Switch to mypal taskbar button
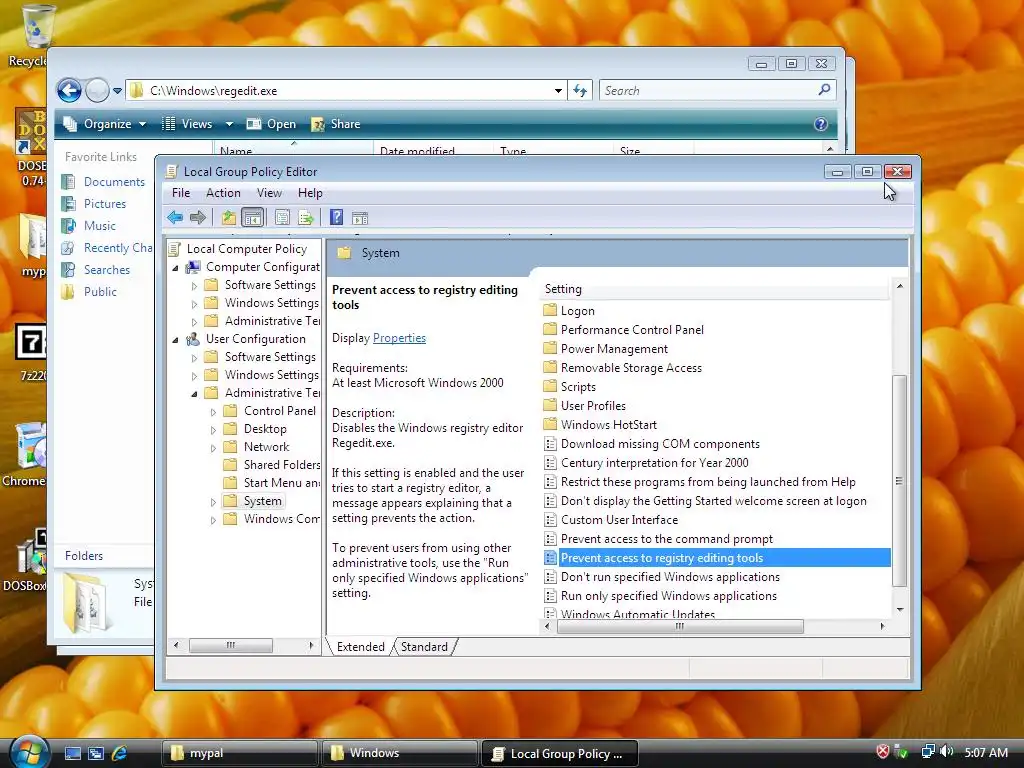 (x=240, y=753)
